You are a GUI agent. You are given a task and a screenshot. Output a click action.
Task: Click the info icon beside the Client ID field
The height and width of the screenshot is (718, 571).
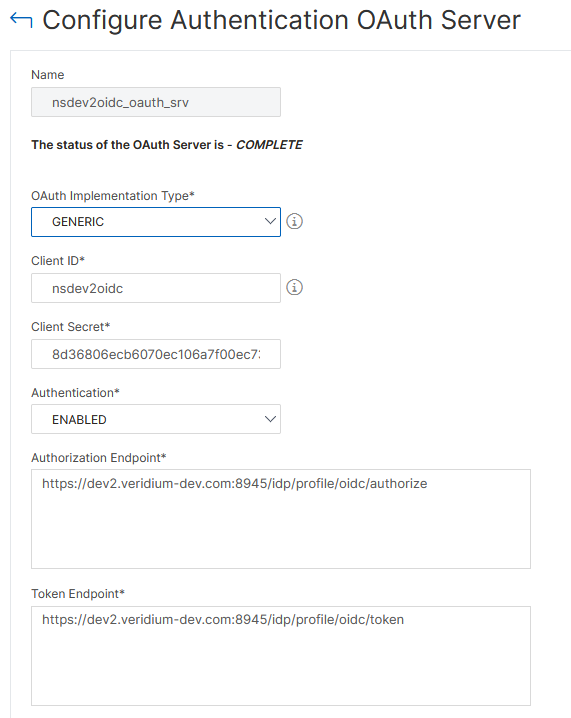pyautogui.click(x=294, y=288)
